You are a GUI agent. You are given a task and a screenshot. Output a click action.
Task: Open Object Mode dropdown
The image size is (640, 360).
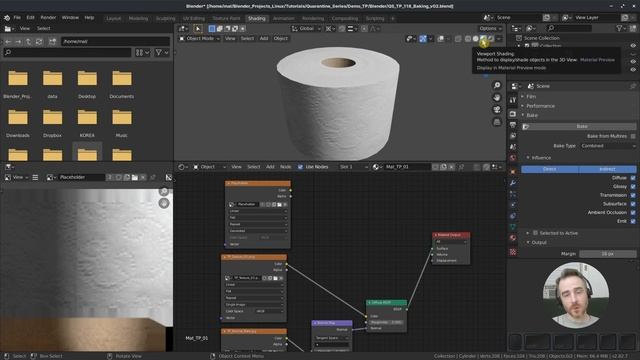pyautogui.click(x=200, y=38)
